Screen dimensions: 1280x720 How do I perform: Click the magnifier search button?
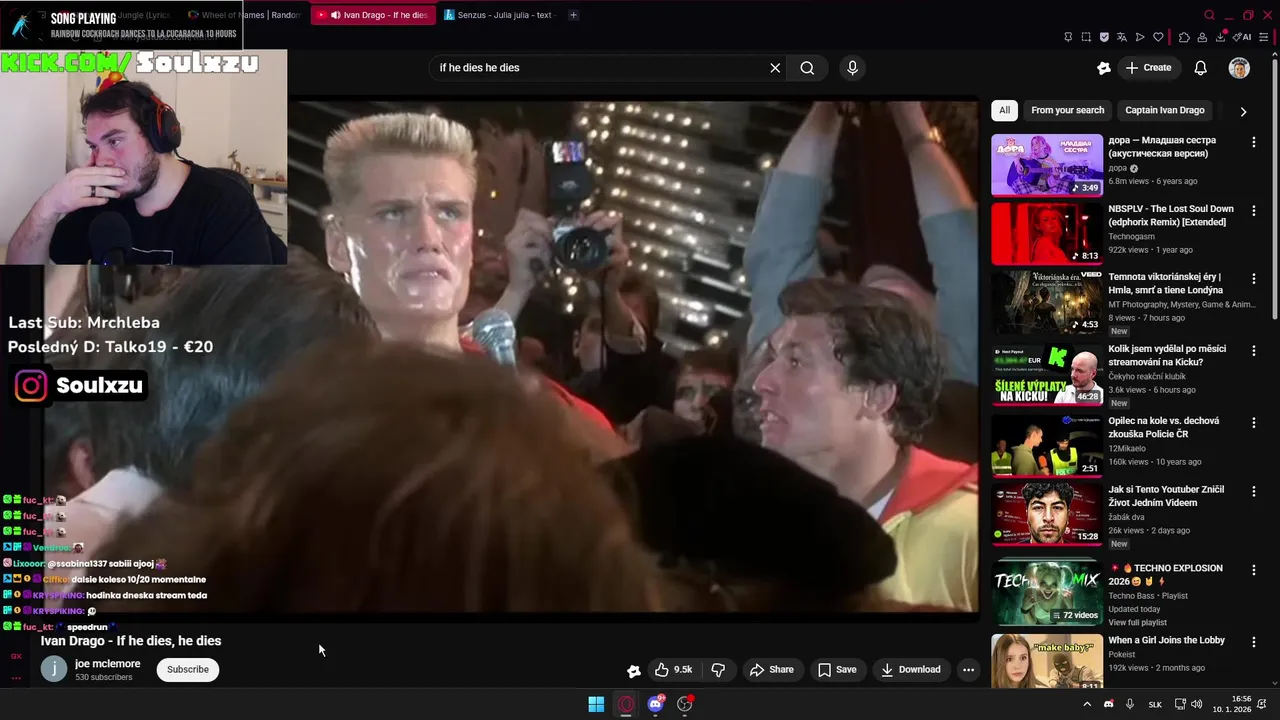807,68
